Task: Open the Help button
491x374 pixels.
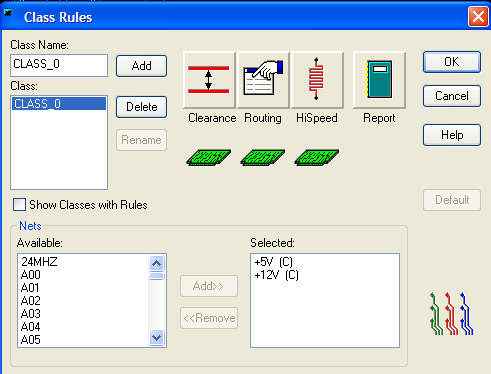Action: [x=452, y=135]
